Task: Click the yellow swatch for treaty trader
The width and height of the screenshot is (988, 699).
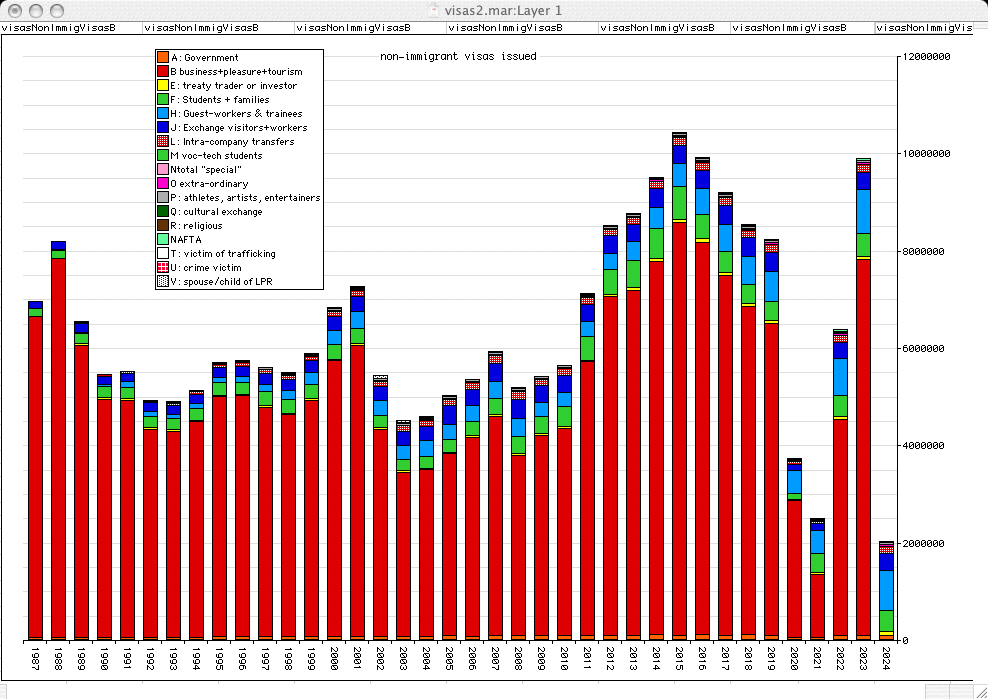Action: (x=162, y=86)
